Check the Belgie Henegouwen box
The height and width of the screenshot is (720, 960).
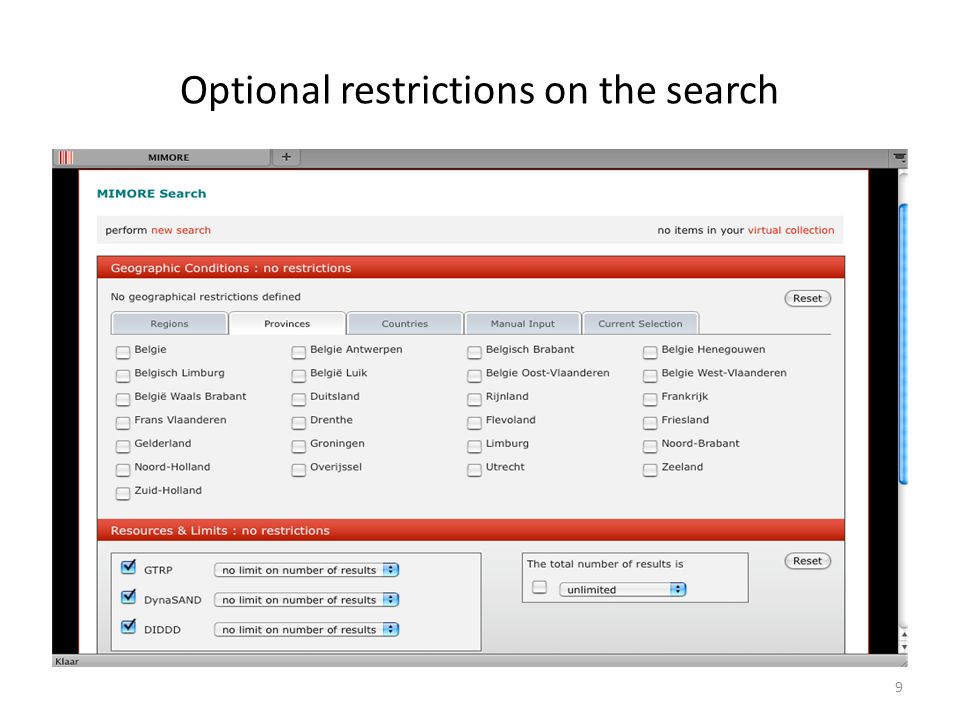coord(650,351)
